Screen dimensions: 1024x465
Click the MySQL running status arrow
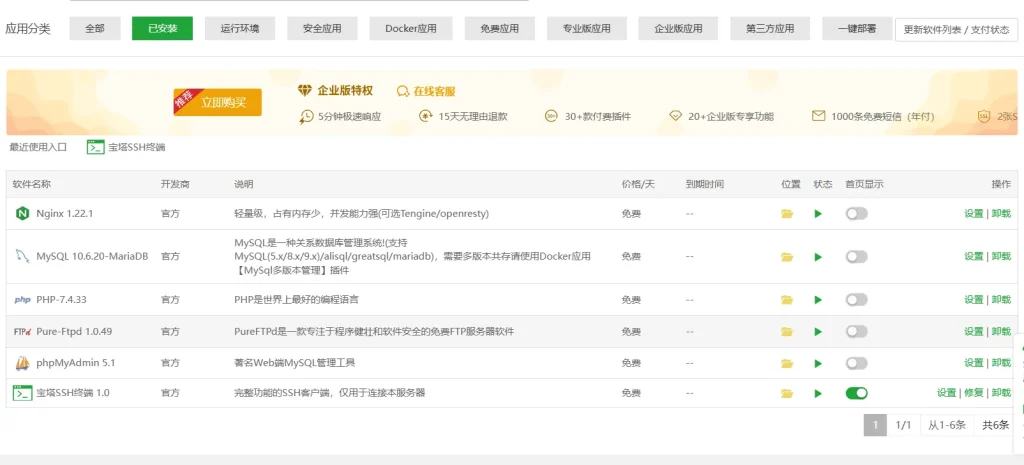[x=818, y=257]
